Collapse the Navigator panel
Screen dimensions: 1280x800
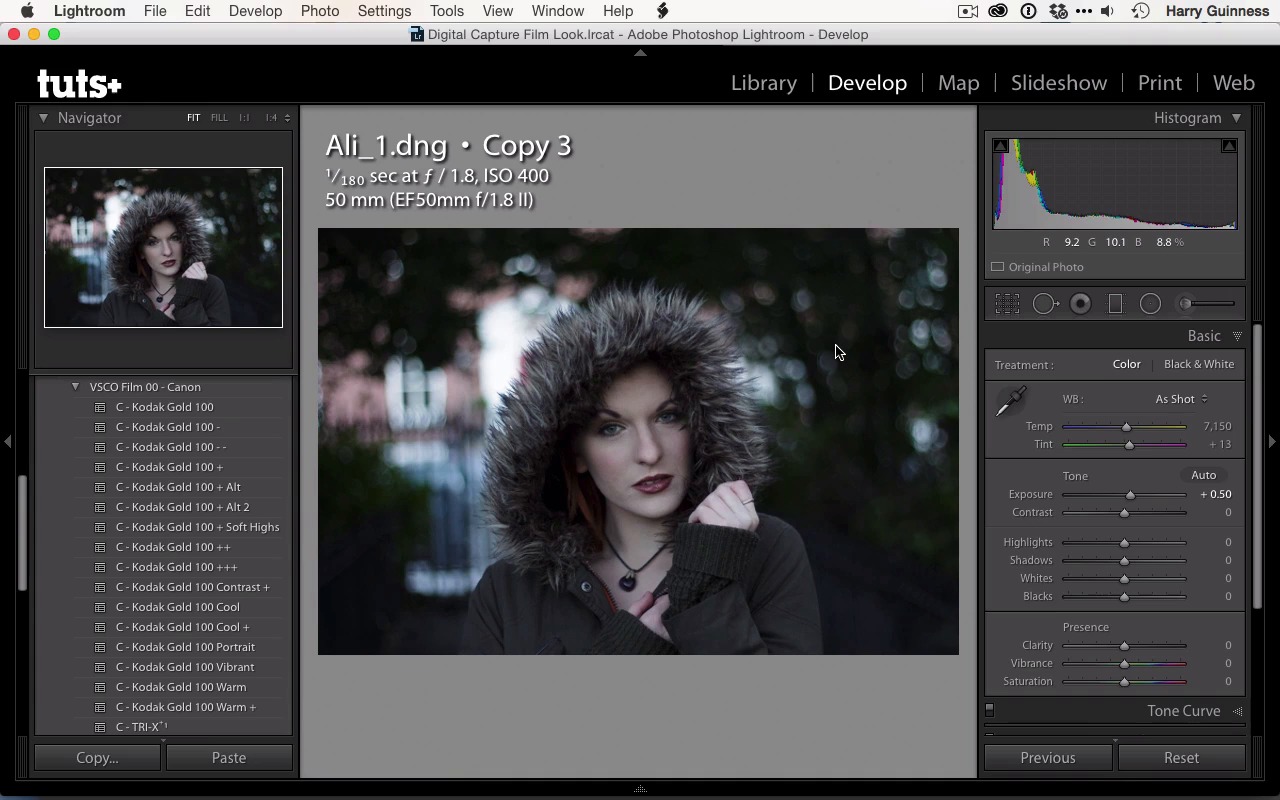coord(43,118)
